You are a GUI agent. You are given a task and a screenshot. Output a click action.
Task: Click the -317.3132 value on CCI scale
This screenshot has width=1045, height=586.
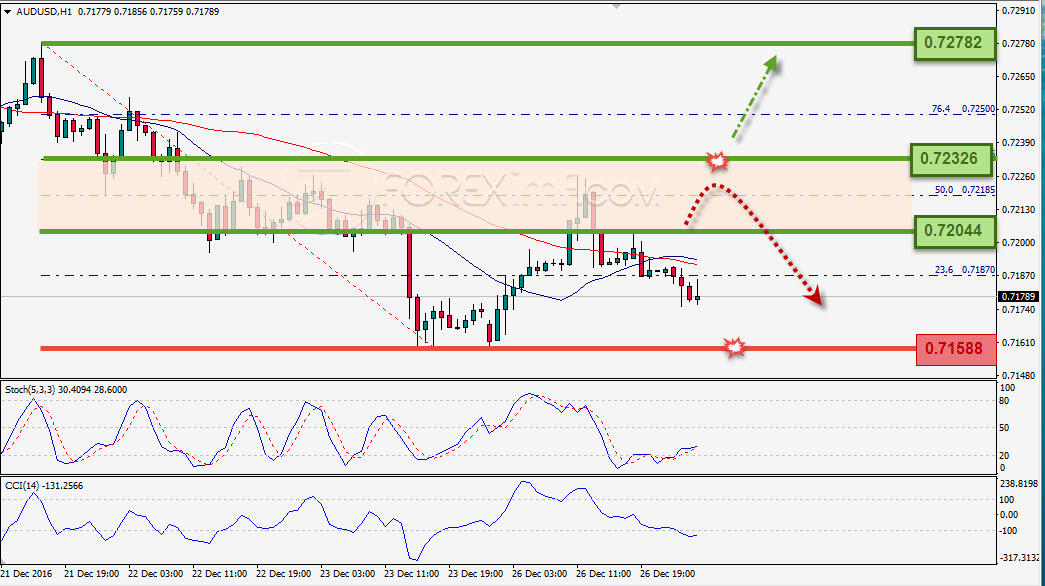coord(1020,557)
